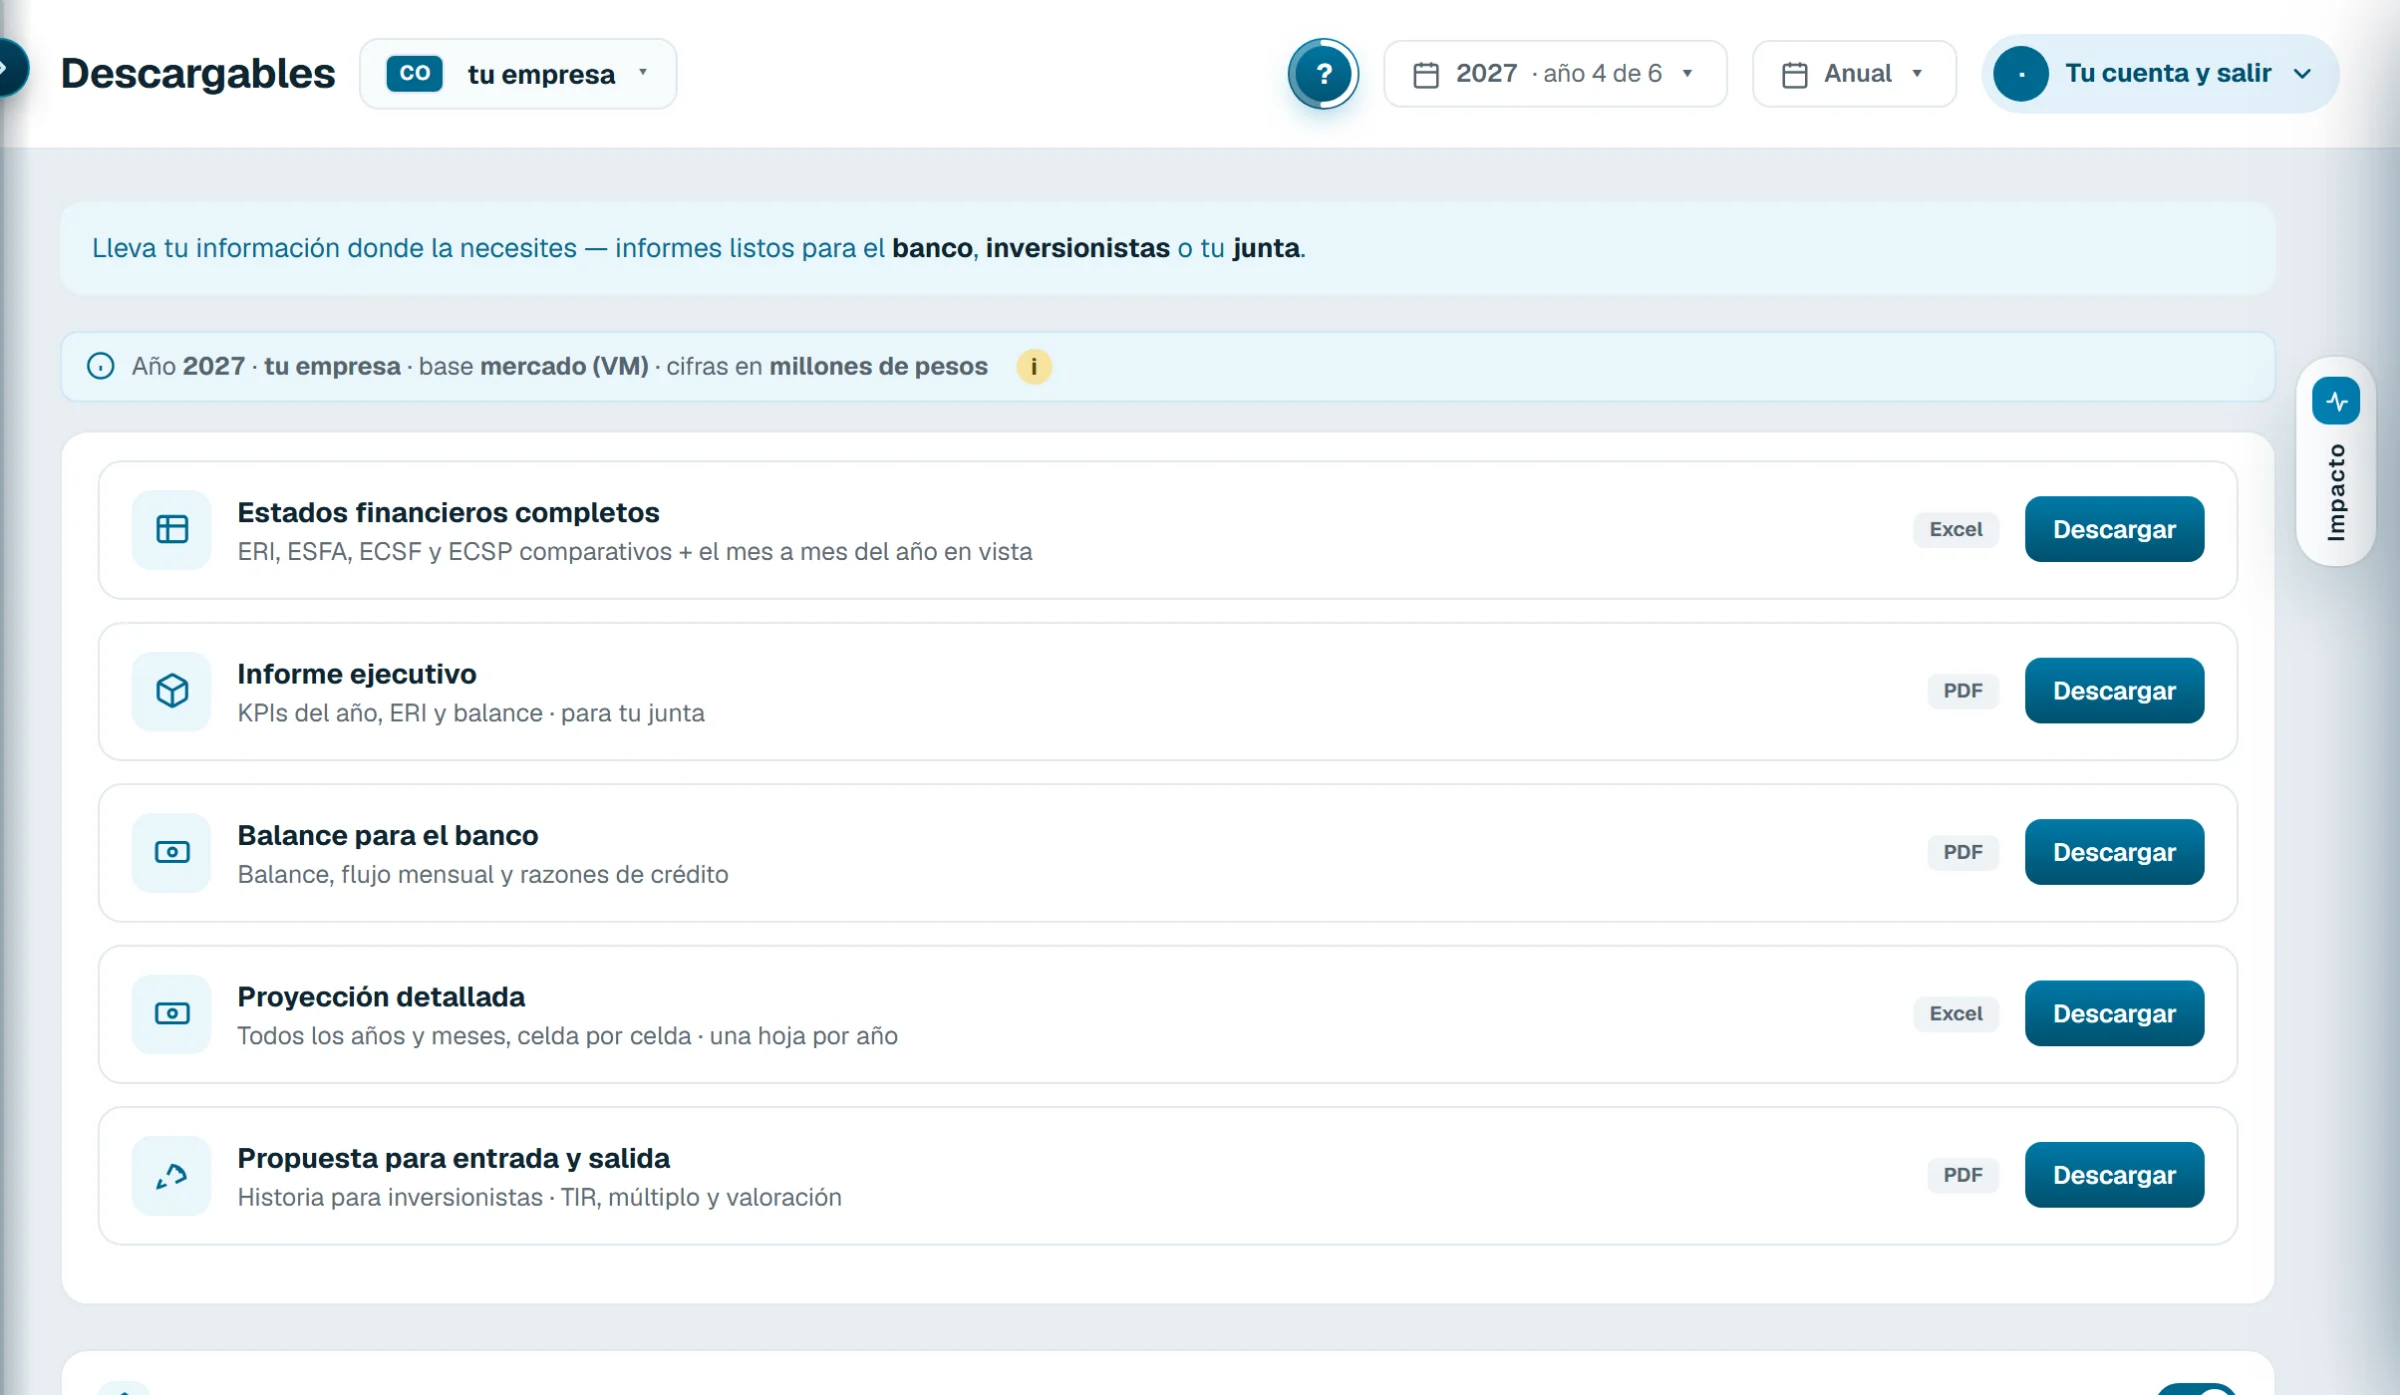Click the Lleva tu información donde la necesites banner
Viewport: 2400px width, 1395px height.
point(1168,248)
